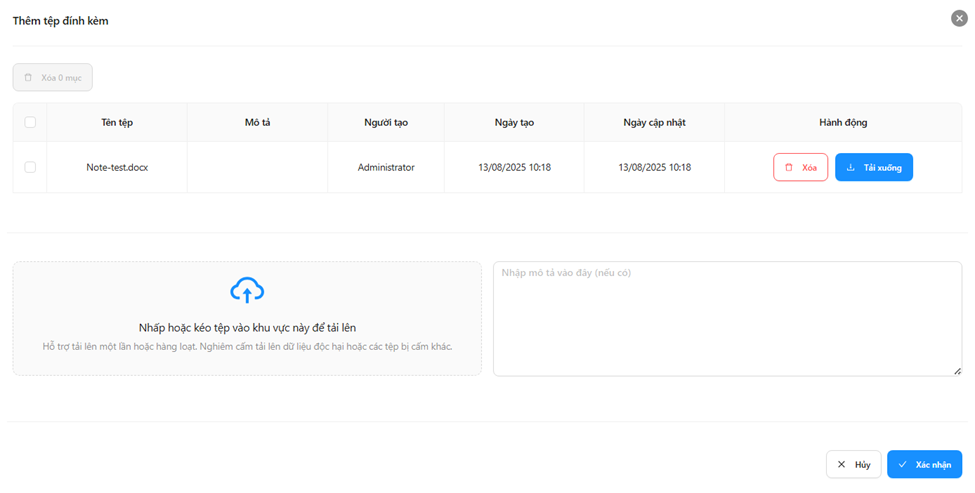This screenshot has height=493, width=975.
Task: Click the "Hành động" column header
Action: pyautogui.click(x=843, y=123)
